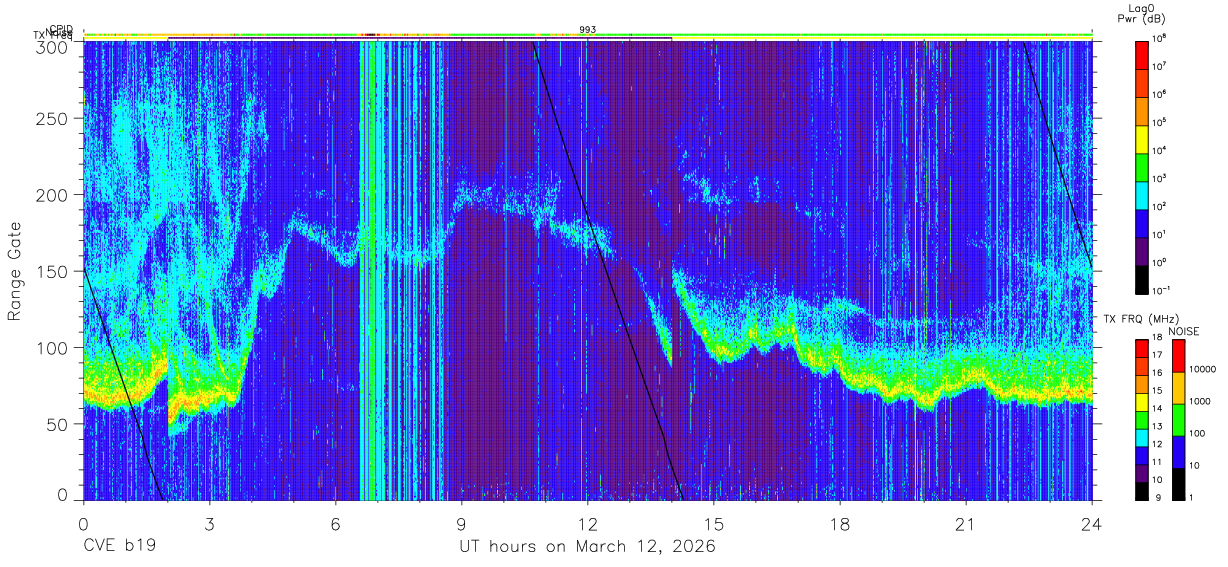This screenshot has width=1228, height=567.
Task: Click the 'CVE b19' radar beam label
Action: (x=119, y=547)
